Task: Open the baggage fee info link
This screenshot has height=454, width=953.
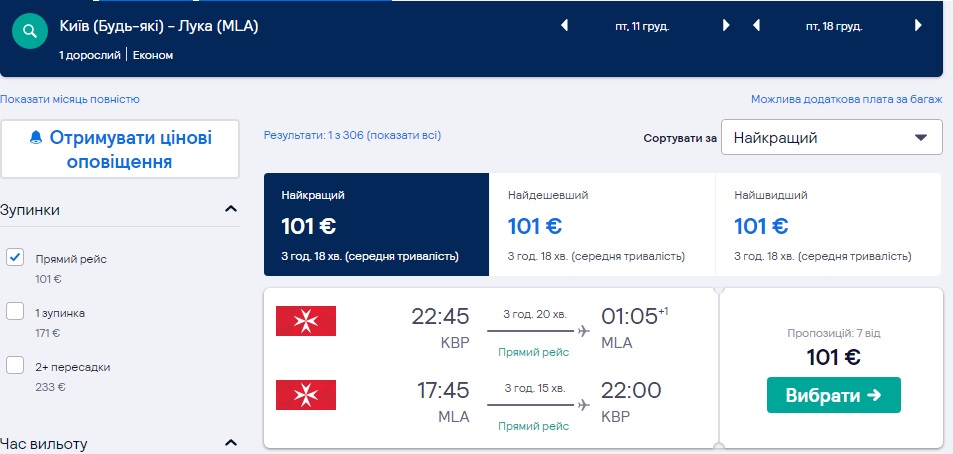Action: tap(846, 99)
